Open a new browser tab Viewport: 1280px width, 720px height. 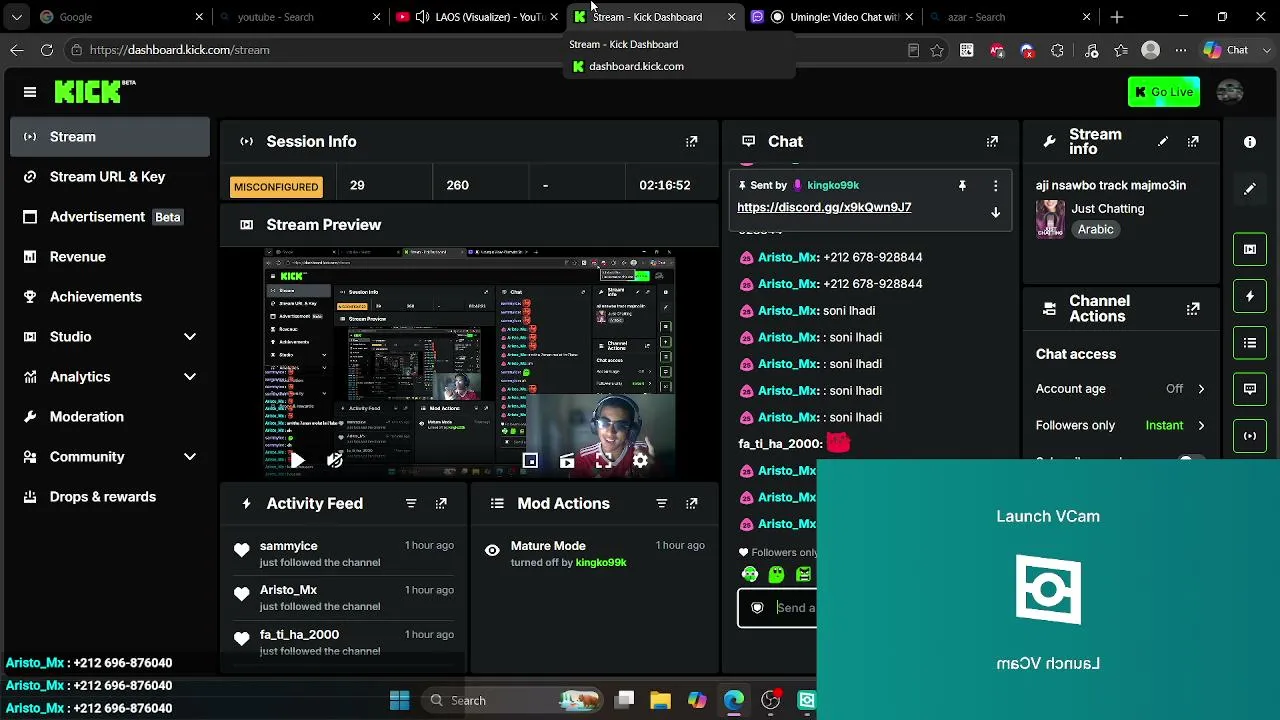point(1117,17)
